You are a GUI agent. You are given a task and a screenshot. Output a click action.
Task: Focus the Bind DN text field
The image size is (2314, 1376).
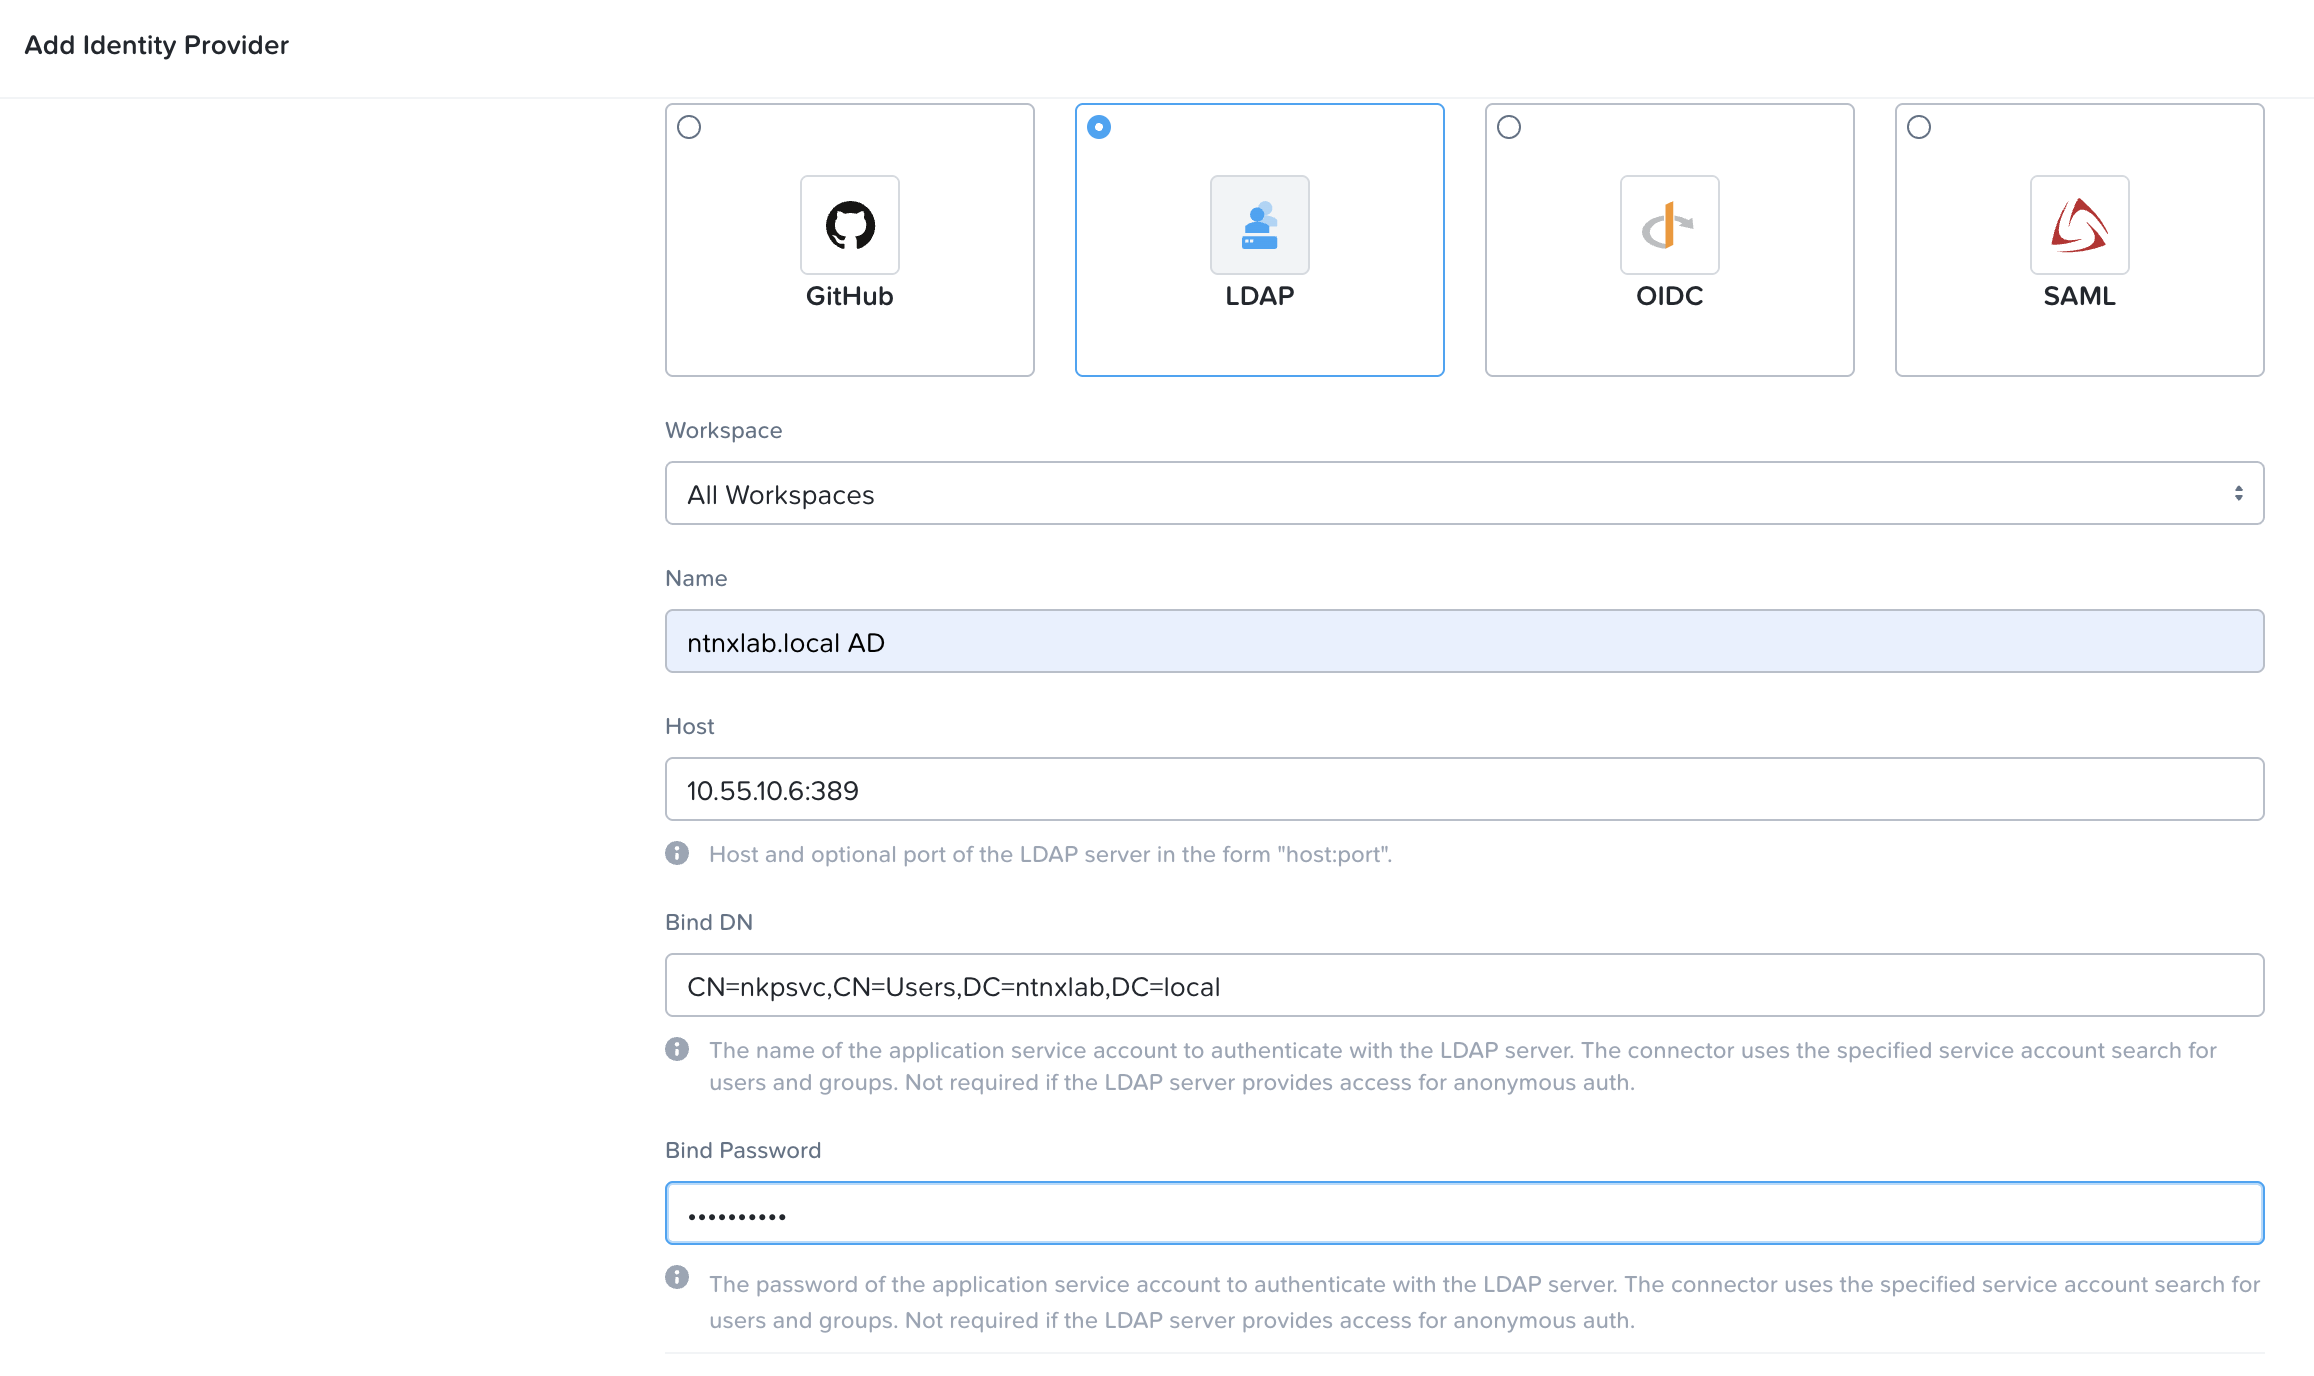click(1464, 985)
